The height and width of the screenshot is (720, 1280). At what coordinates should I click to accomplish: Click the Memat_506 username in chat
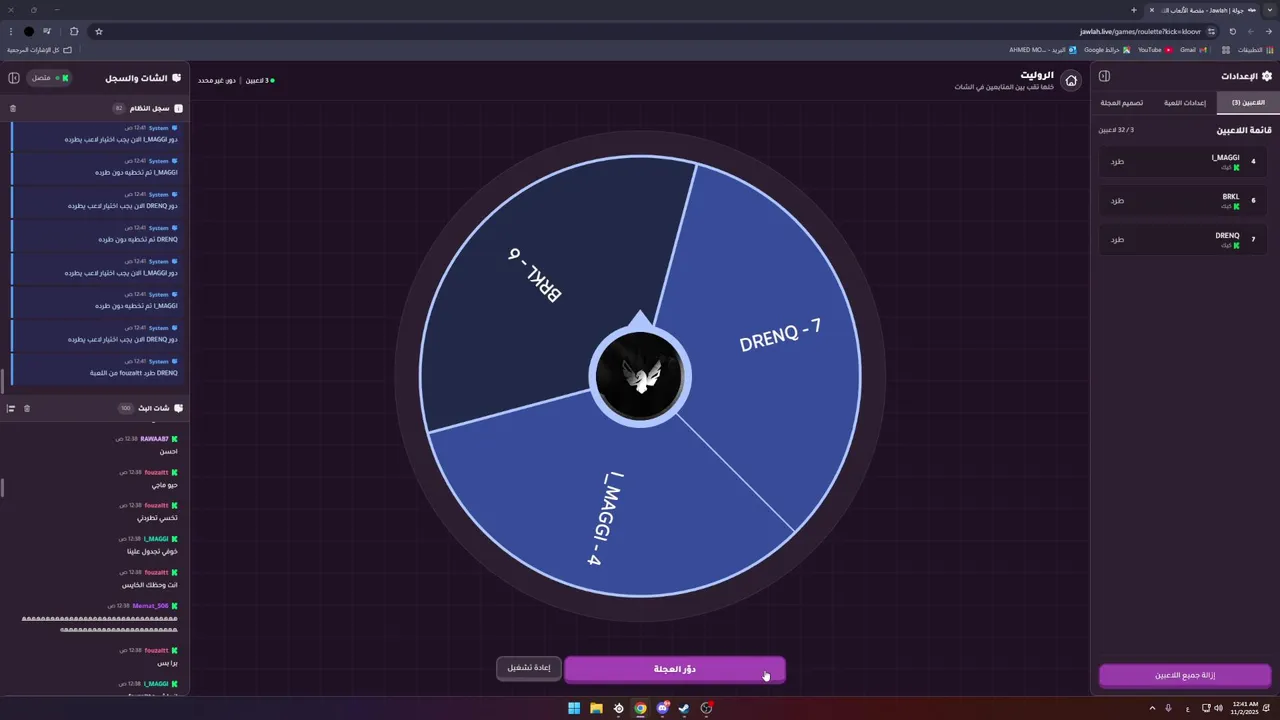click(x=152, y=606)
